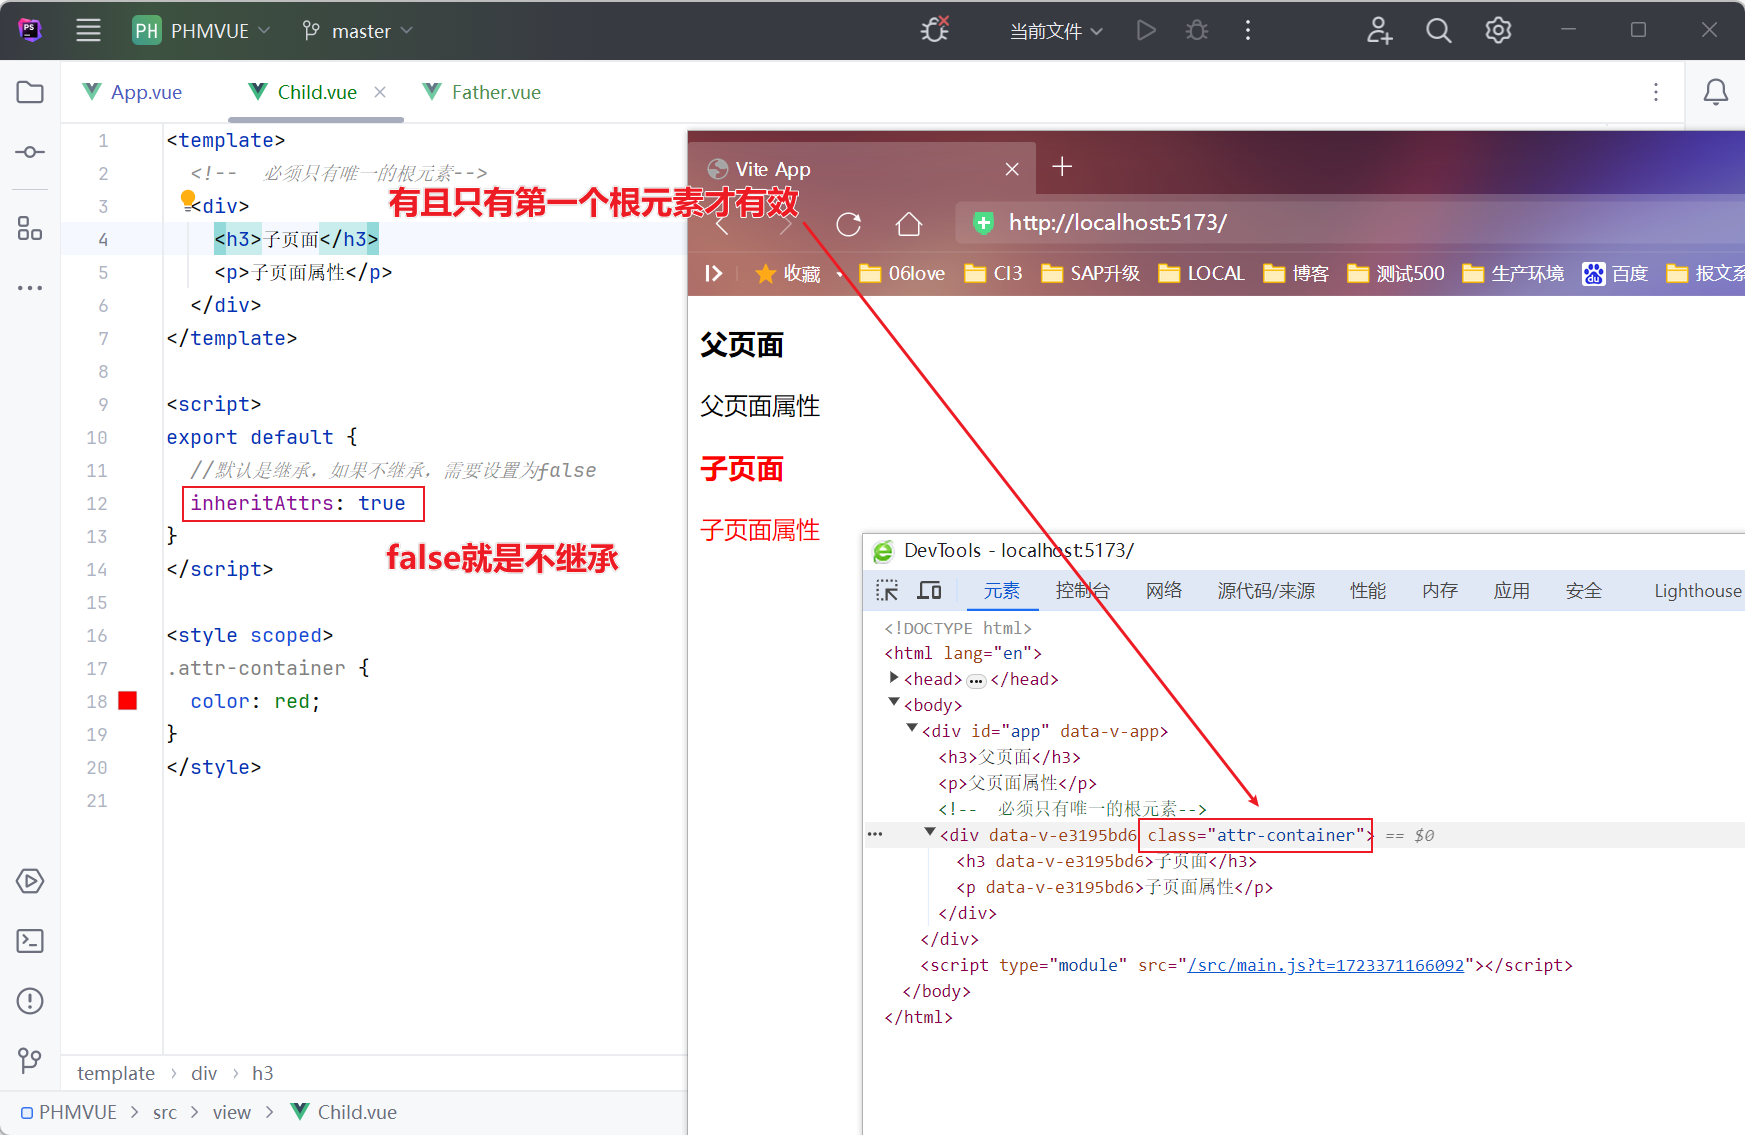Switch to DevTools 控制台 tab
The height and width of the screenshot is (1135, 1745).
point(1082,590)
